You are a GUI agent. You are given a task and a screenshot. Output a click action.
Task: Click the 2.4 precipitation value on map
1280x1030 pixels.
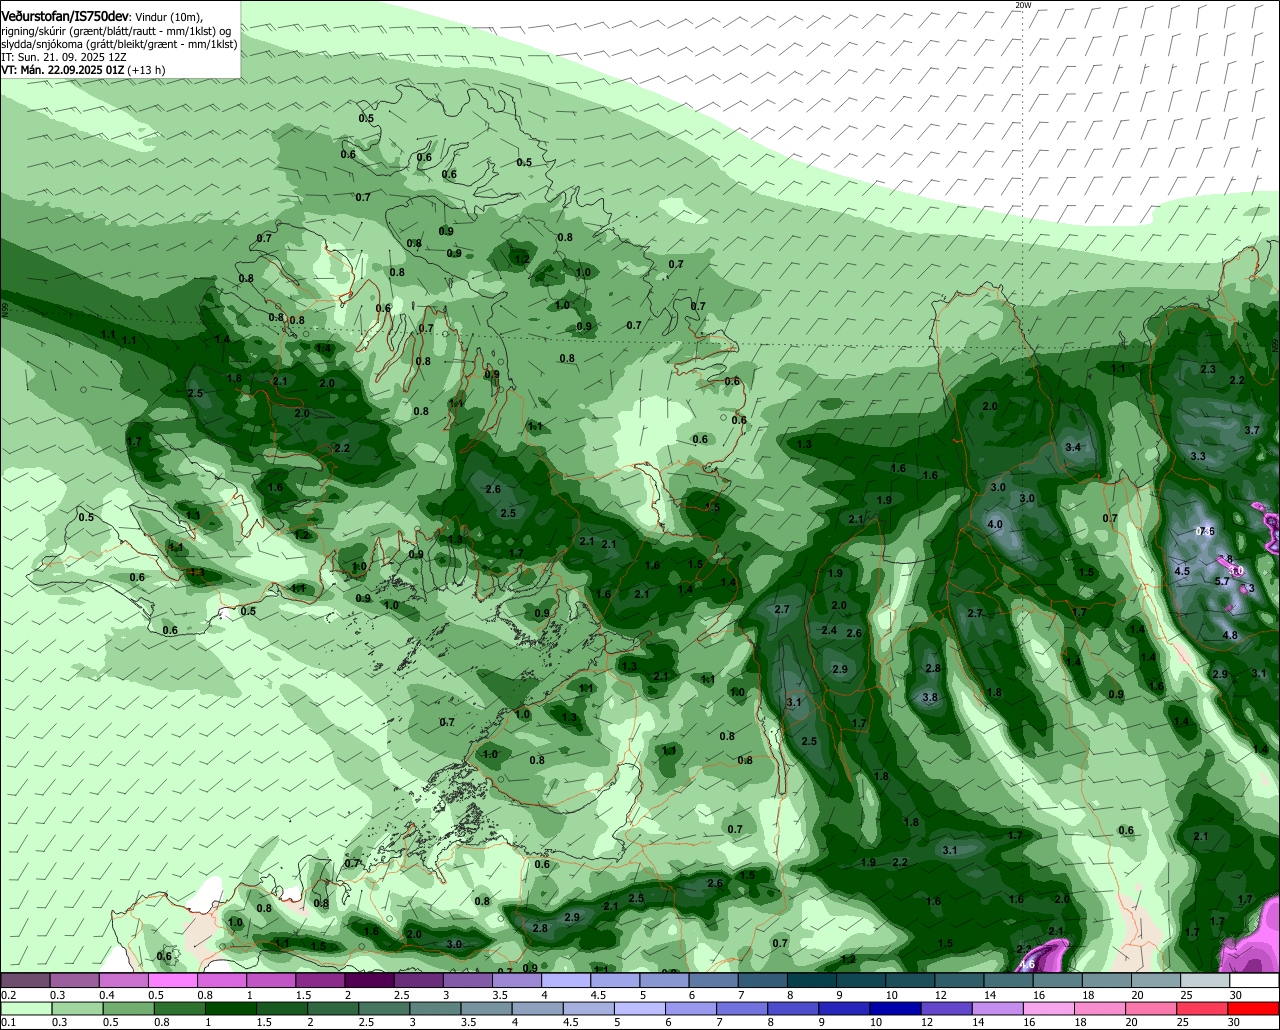pos(829,631)
